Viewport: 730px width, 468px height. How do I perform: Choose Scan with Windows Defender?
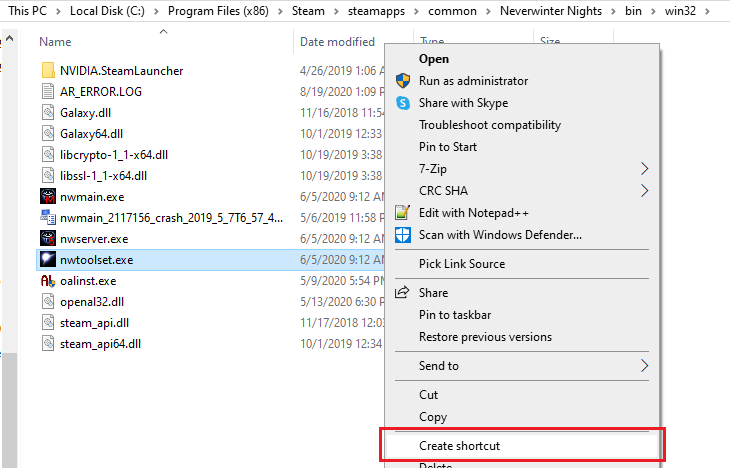pos(500,235)
